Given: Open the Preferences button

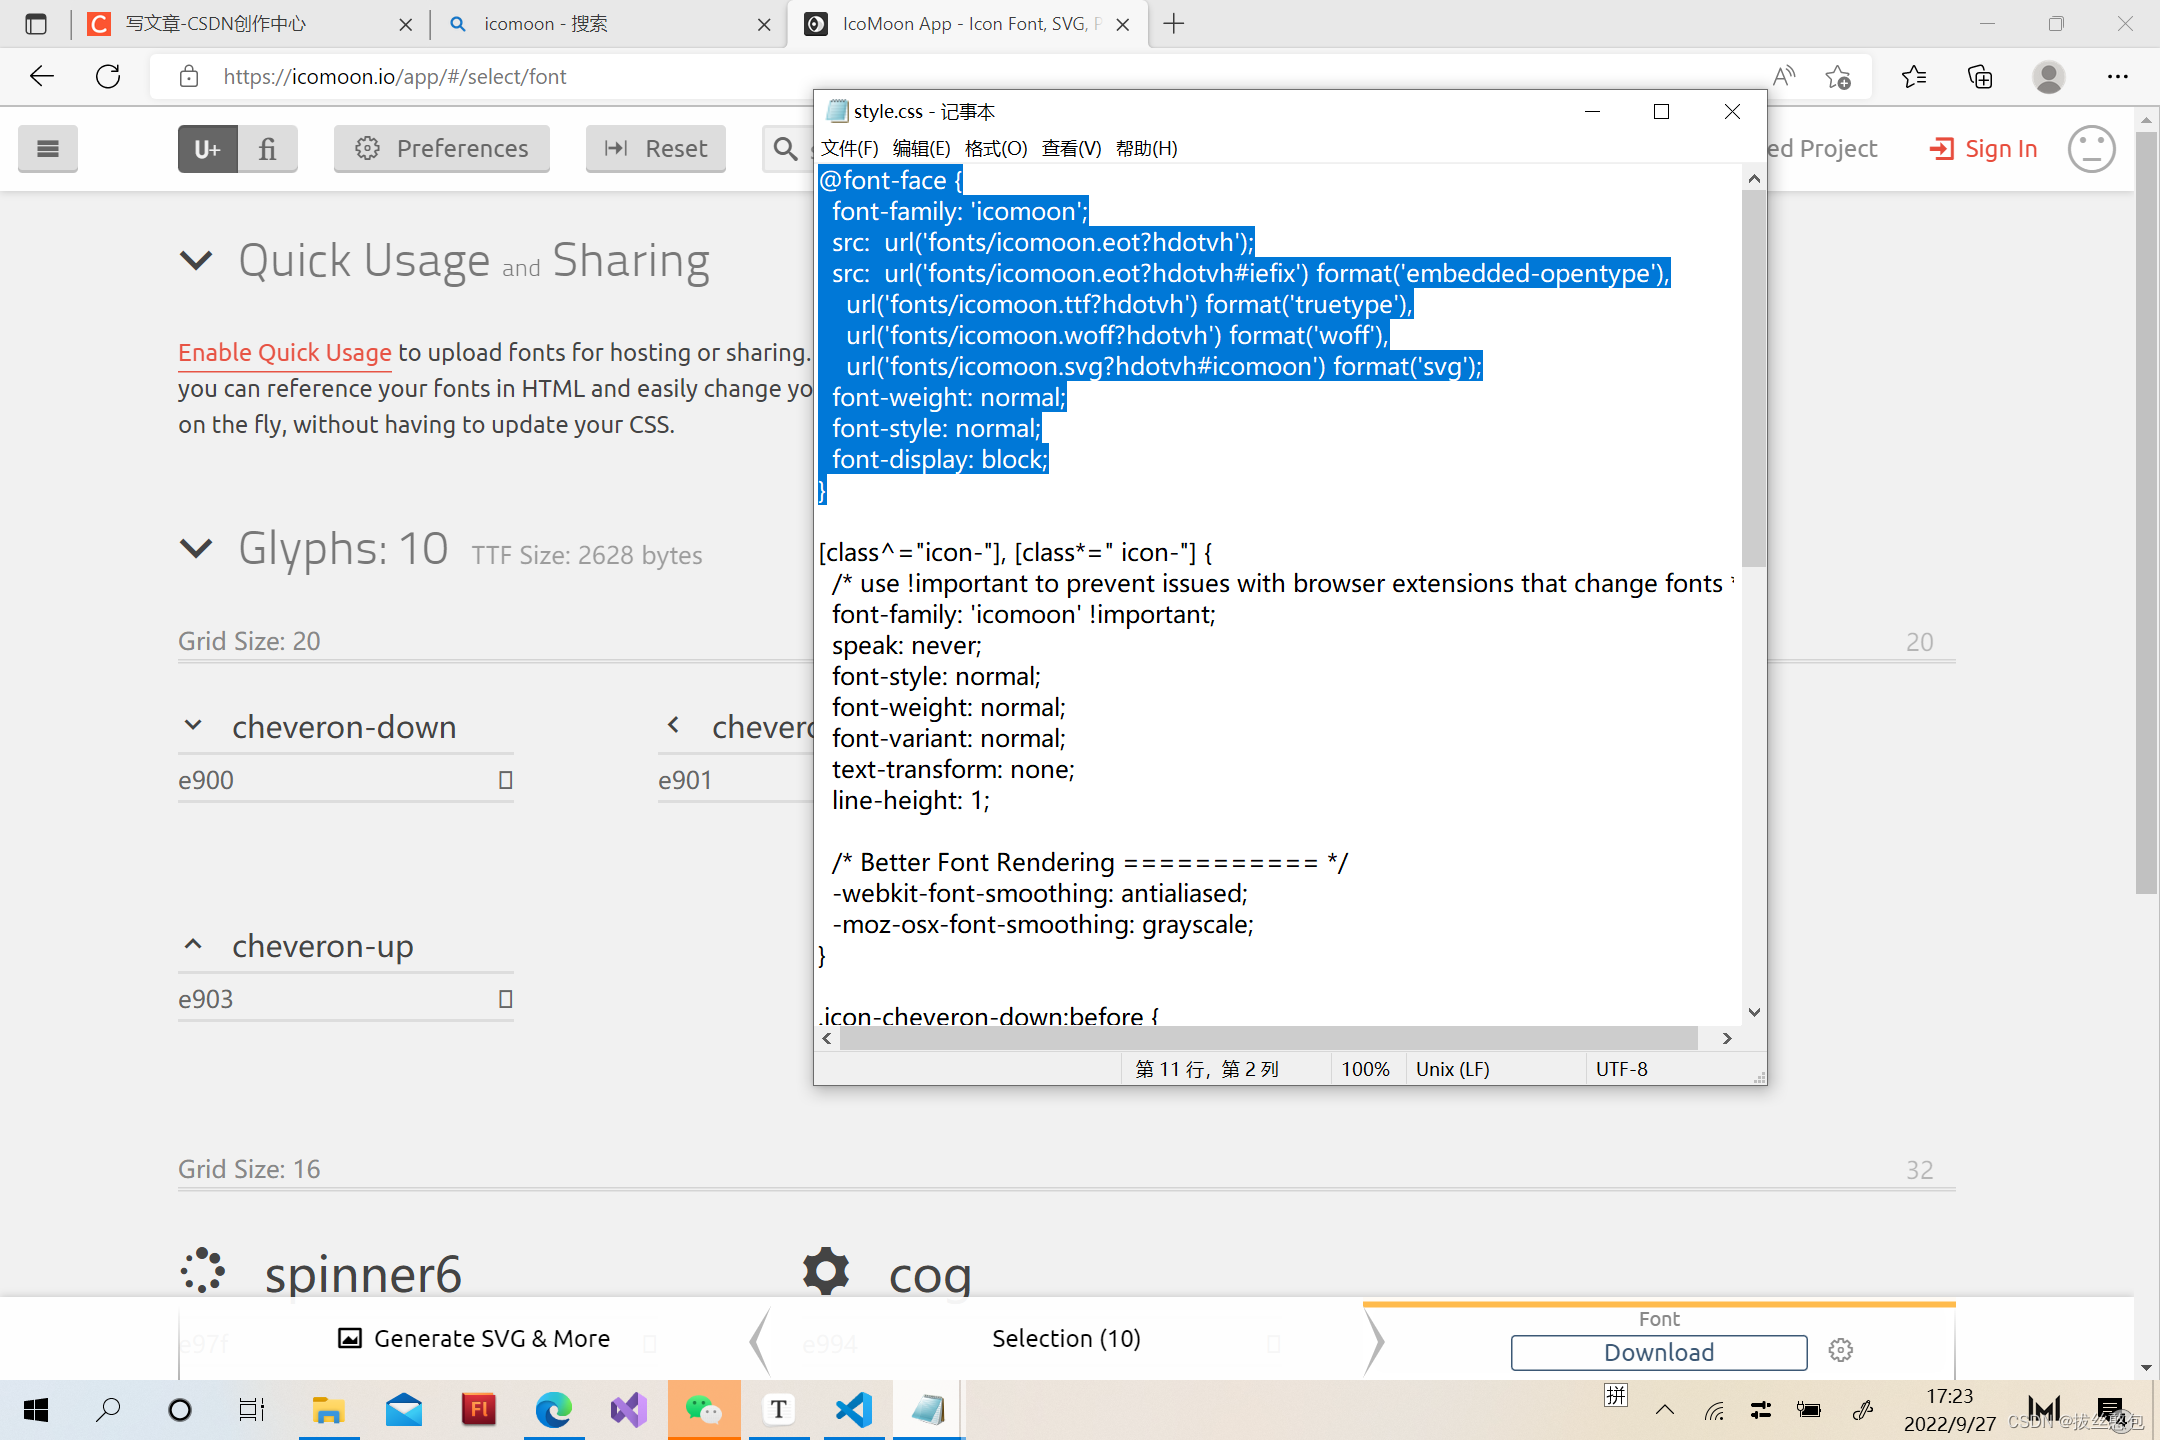Looking at the screenshot, I should point(442,149).
